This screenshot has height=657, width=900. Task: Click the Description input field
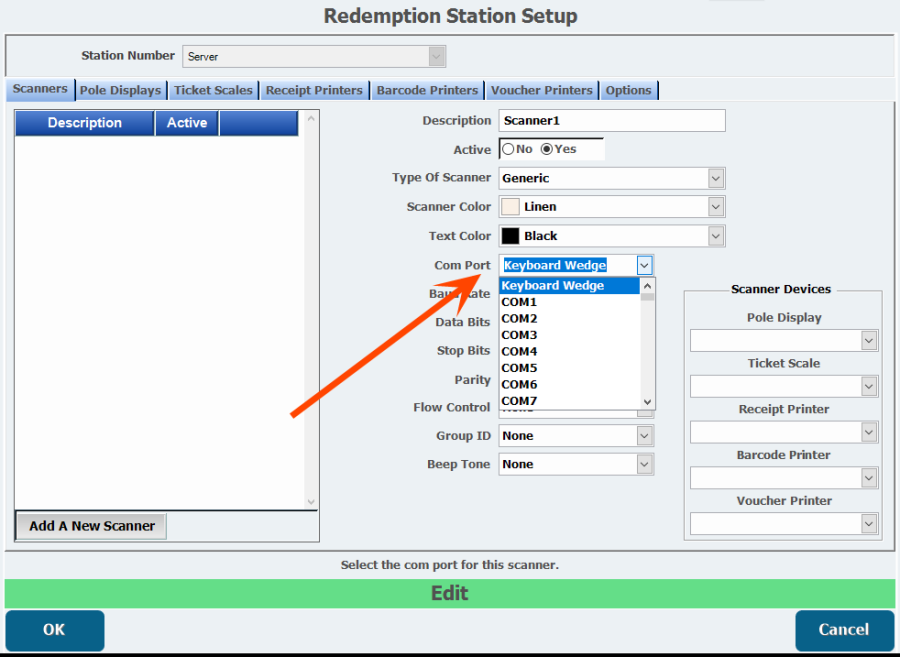click(x=611, y=121)
